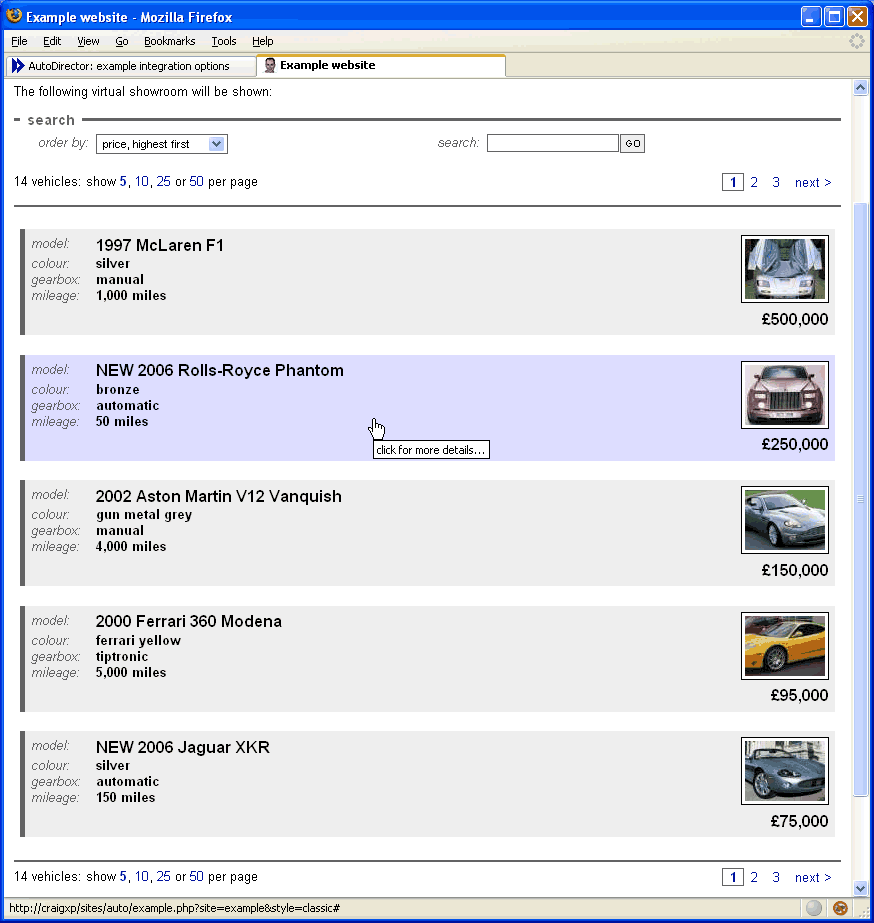Open the File menu

coord(19,41)
